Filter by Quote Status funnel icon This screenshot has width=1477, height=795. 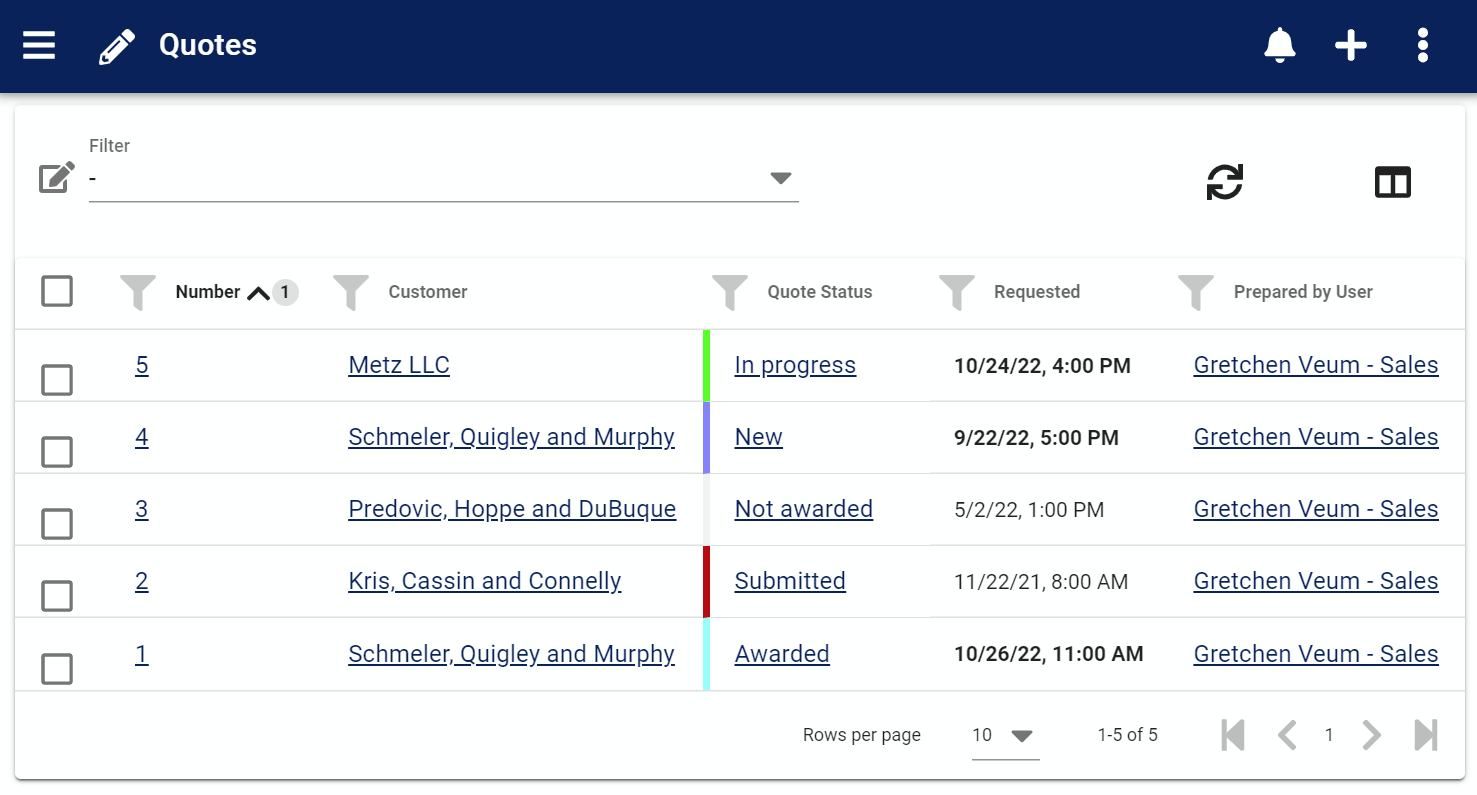729,292
